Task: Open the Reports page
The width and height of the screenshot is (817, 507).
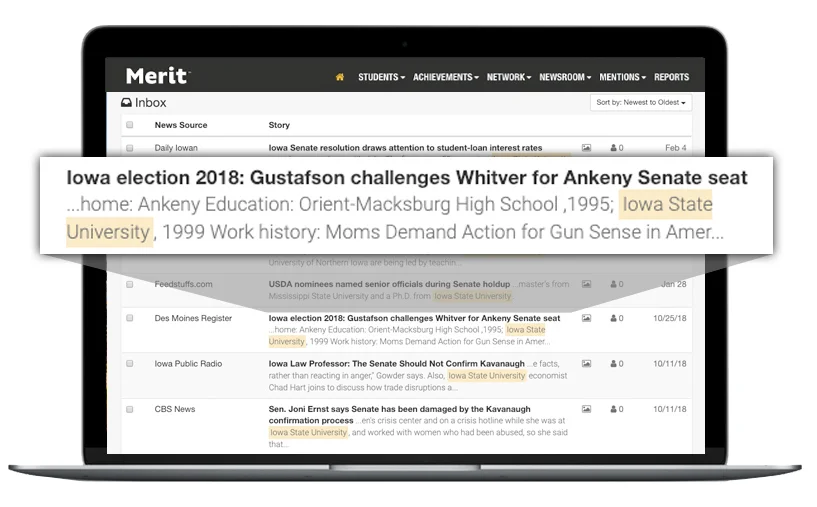Action: (x=672, y=77)
